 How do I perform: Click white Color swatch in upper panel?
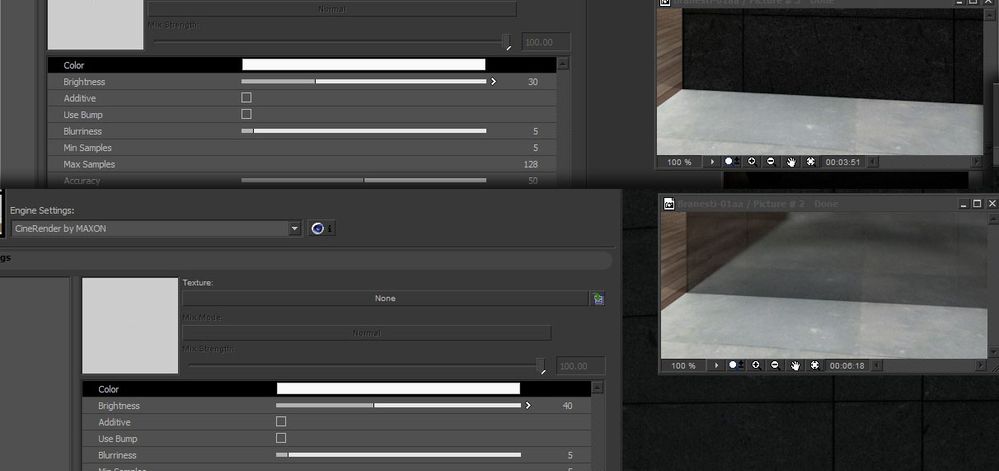(364, 64)
